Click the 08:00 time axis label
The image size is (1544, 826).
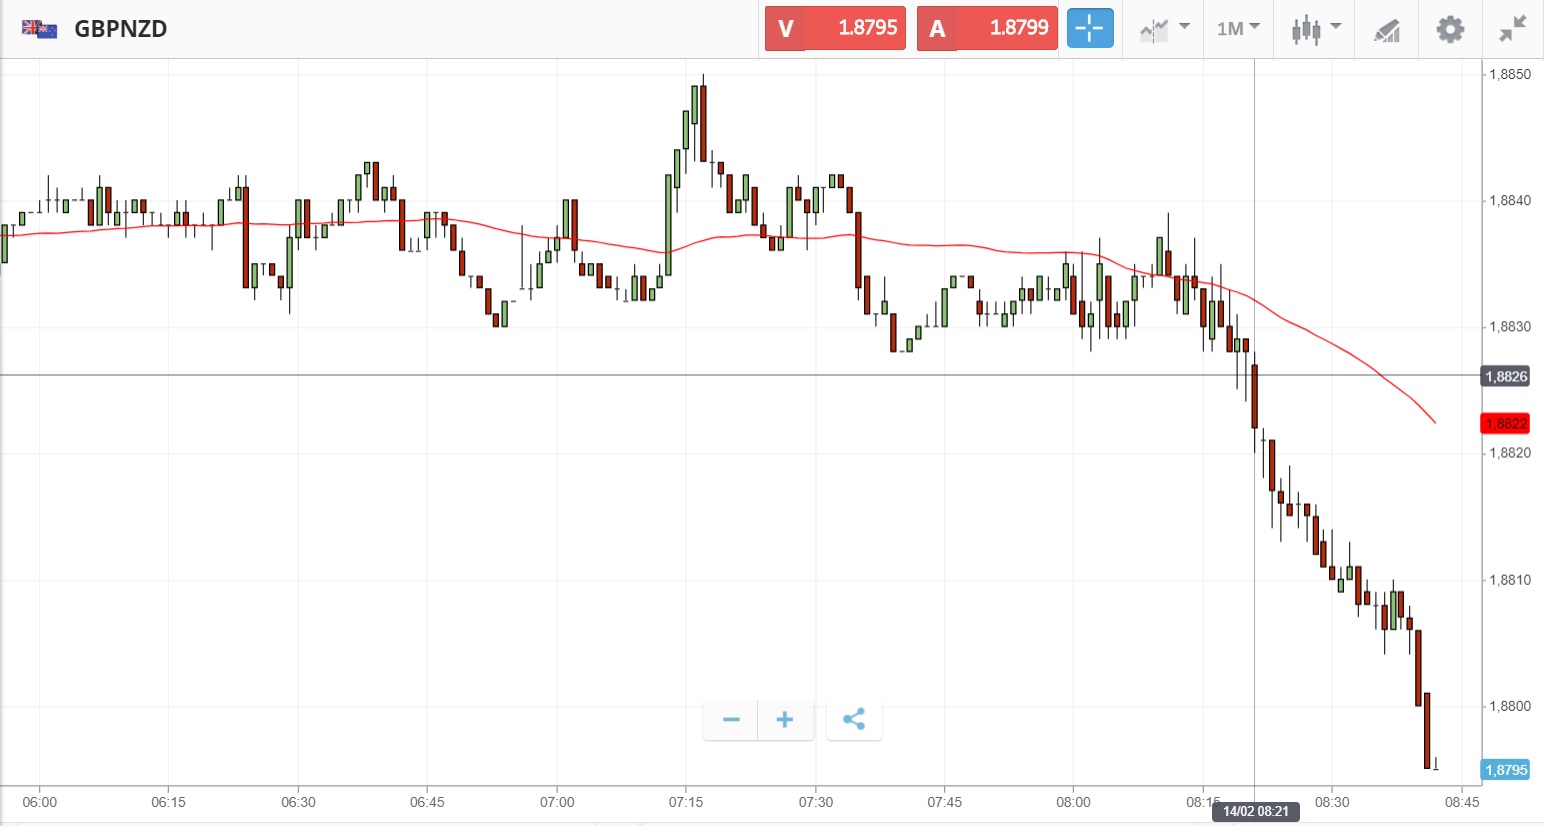(1073, 802)
